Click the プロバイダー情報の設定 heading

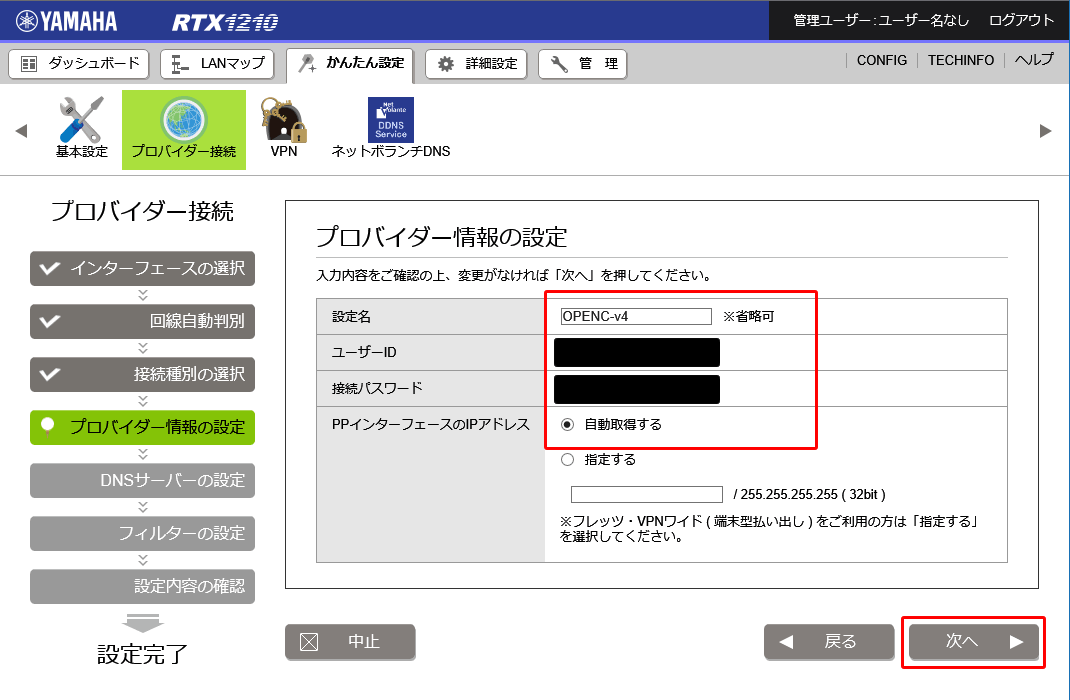pyautogui.click(x=442, y=237)
